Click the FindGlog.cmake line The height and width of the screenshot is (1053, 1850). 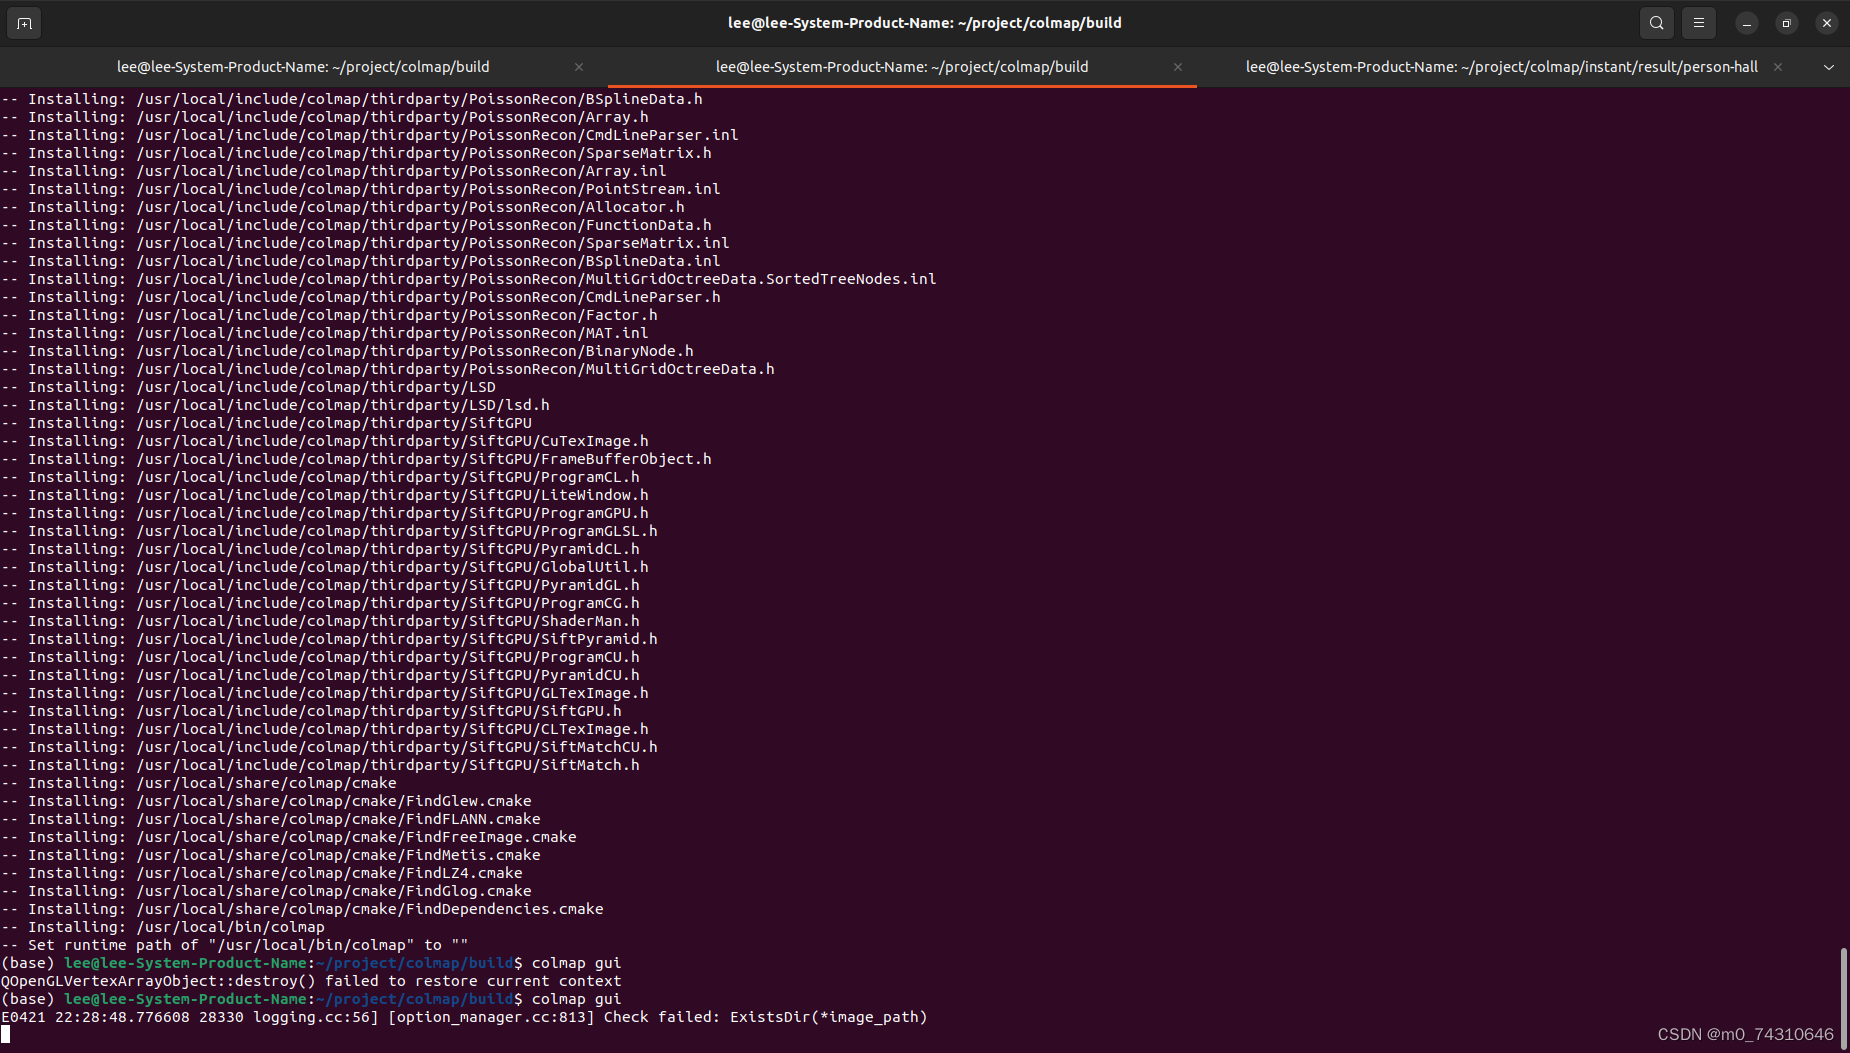pos(266,891)
